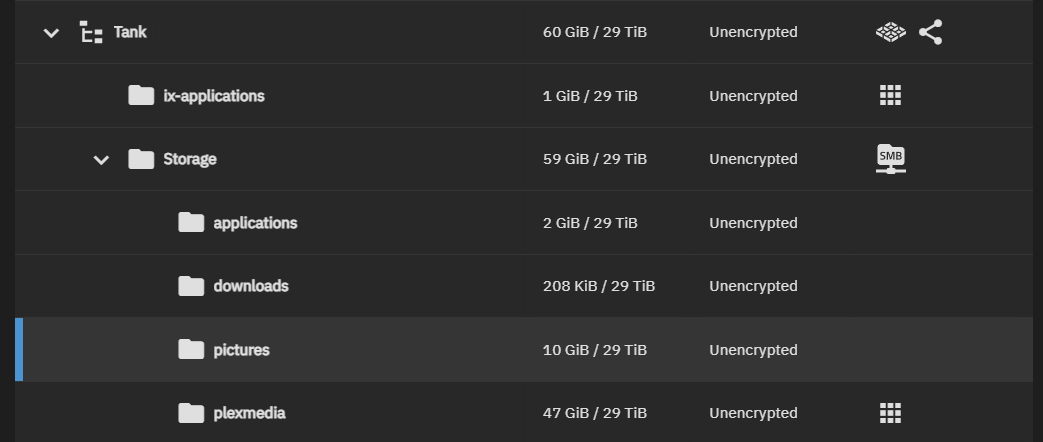Click the VMs/containers icon on Tank row
Screen dimensions: 1043x442
[x=890, y=33]
